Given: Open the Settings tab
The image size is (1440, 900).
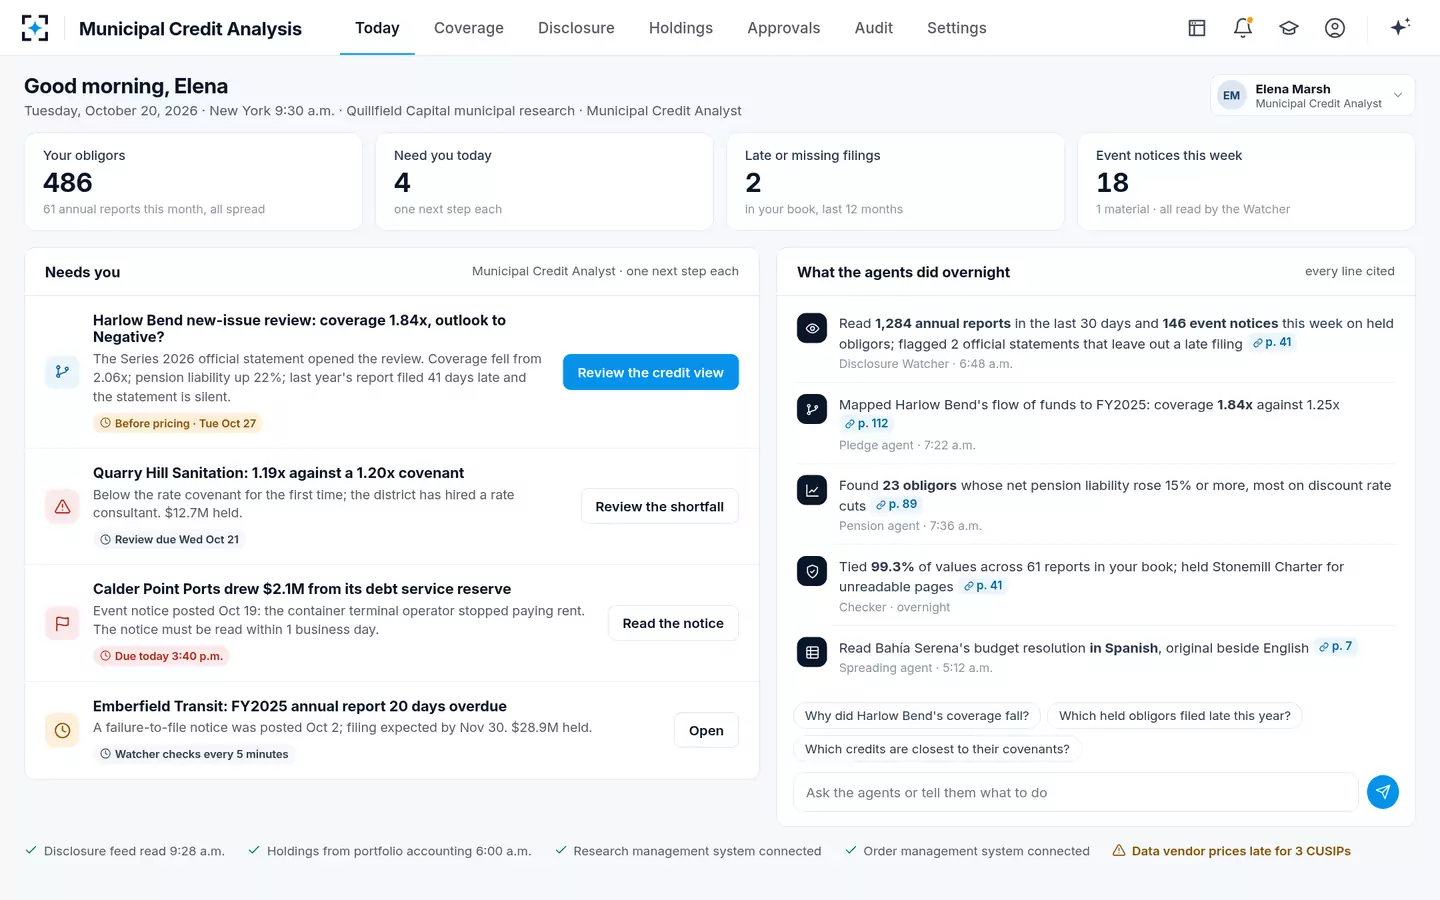Looking at the screenshot, I should 957,28.
